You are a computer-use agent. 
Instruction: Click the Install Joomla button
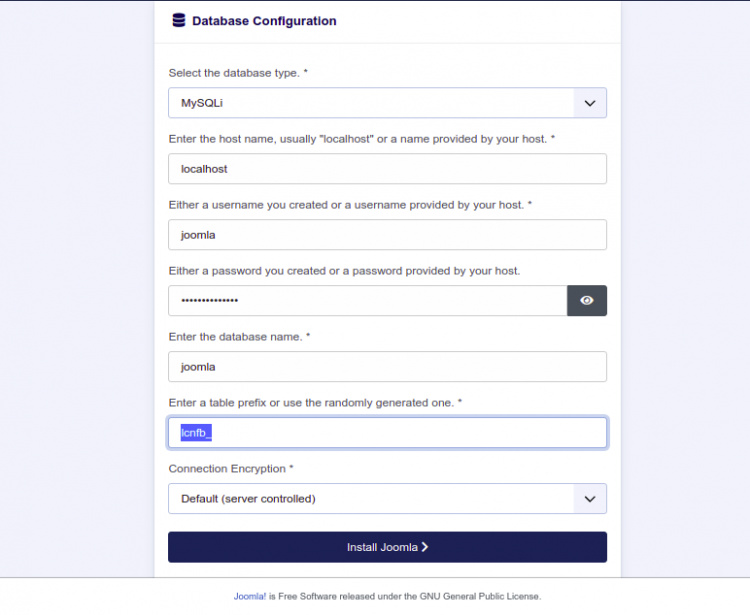pos(387,547)
